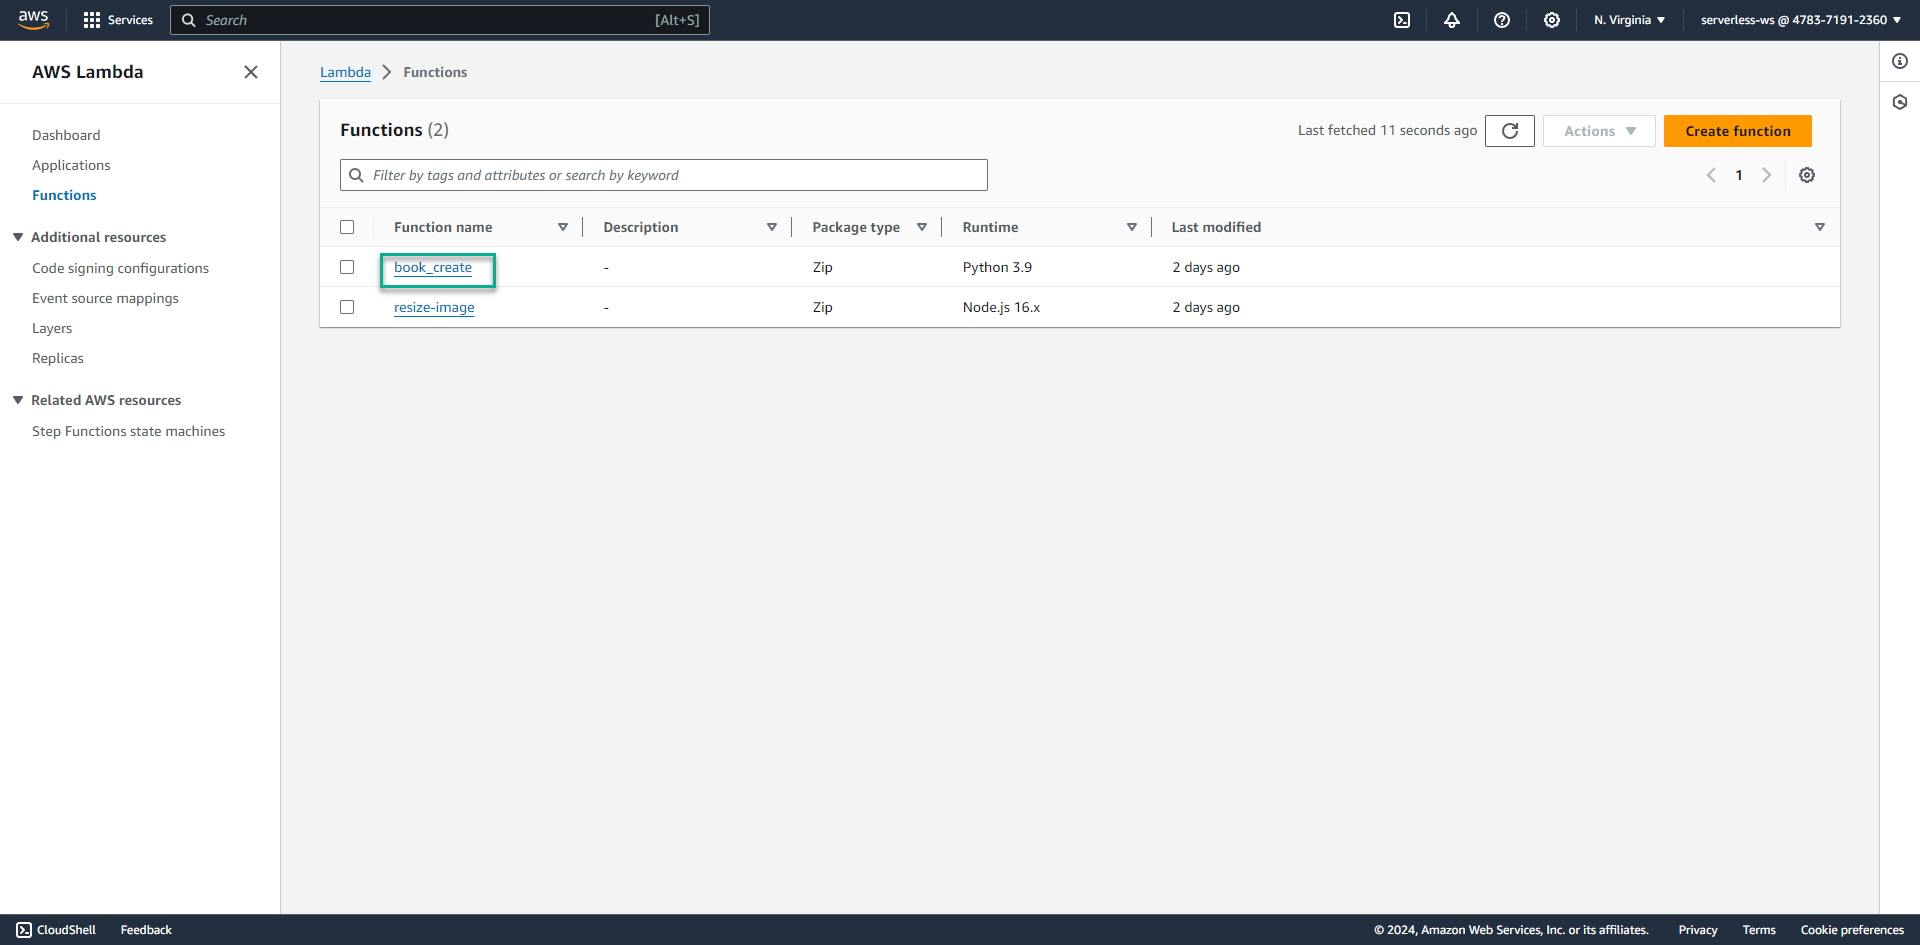Open the help question mark icon
This screenshot has height=945, width=1920.
(x=1502, y=20)
